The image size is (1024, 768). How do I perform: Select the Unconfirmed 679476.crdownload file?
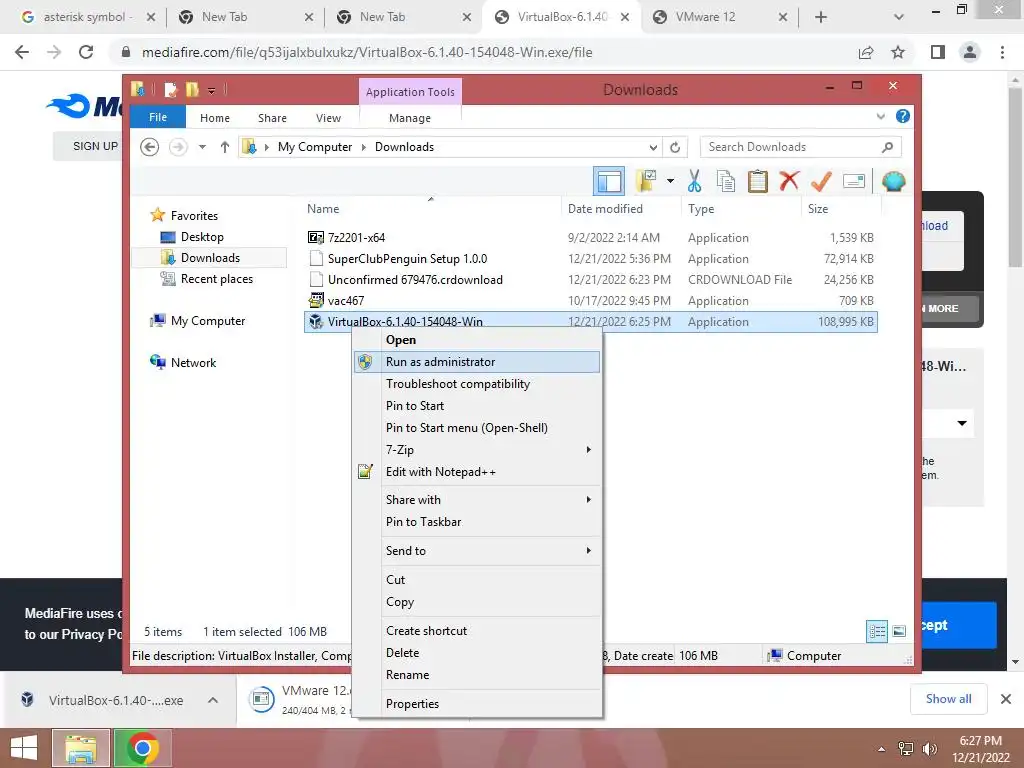pyautogui.click(x=591, y=280)
